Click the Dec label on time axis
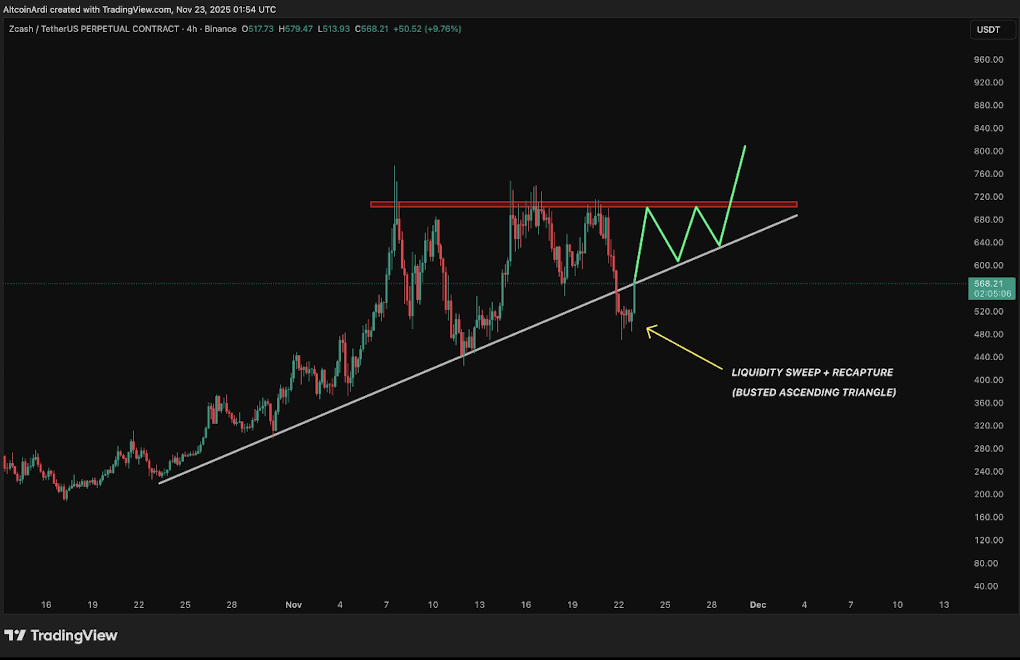 coord(757,605)
